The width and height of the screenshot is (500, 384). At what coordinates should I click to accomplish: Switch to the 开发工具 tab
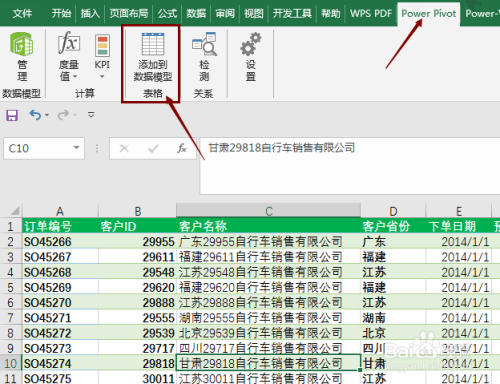292,14
